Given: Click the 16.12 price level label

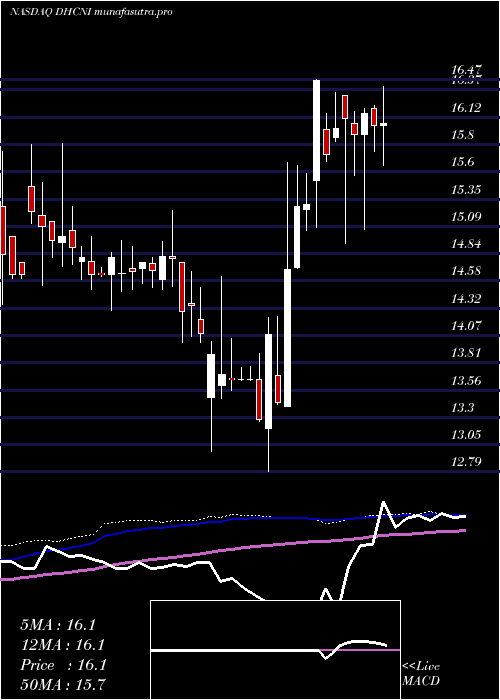Looking at the screenshot, I should click(466, 108).
